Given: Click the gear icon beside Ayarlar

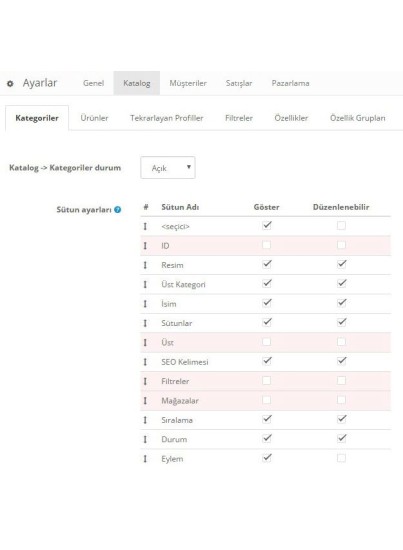Looking at the screenshot, I should pyautogui.click(x=10, y=84).
